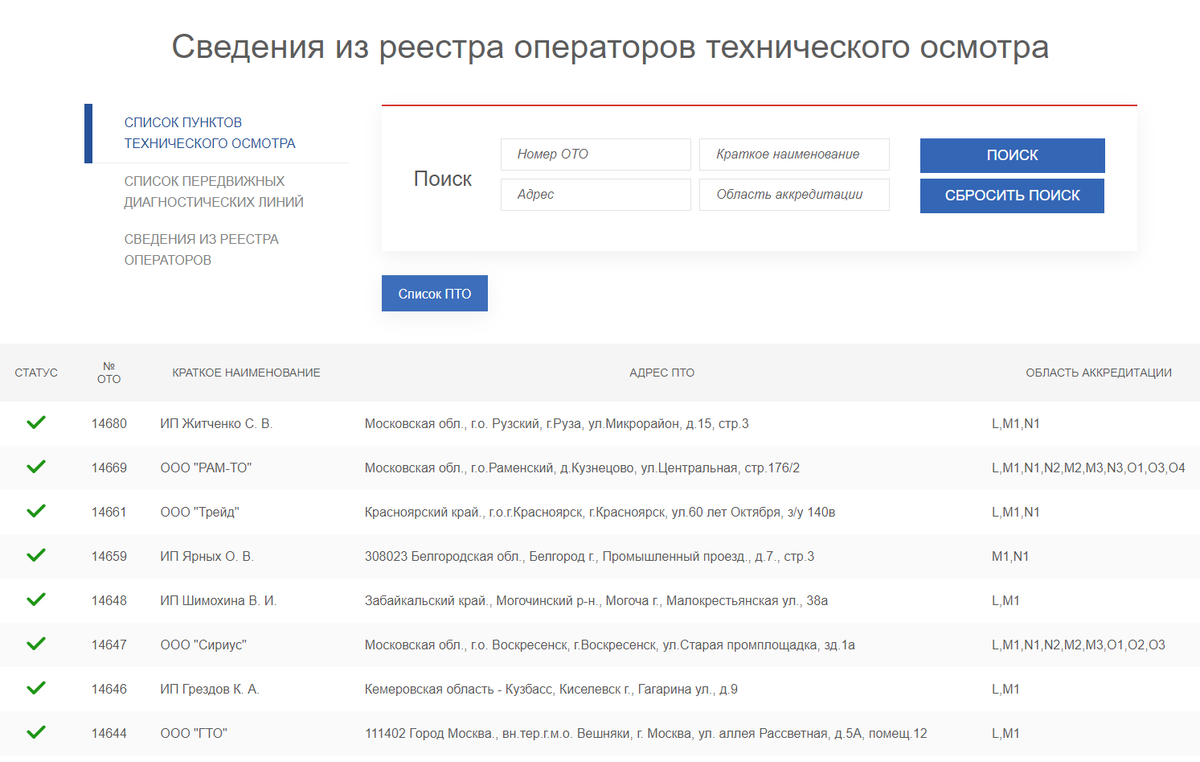Screen dimensions: 1200x762
Task: Click accreditation M1,N1 for ИП Ярных
Action: click(1010, 556)
